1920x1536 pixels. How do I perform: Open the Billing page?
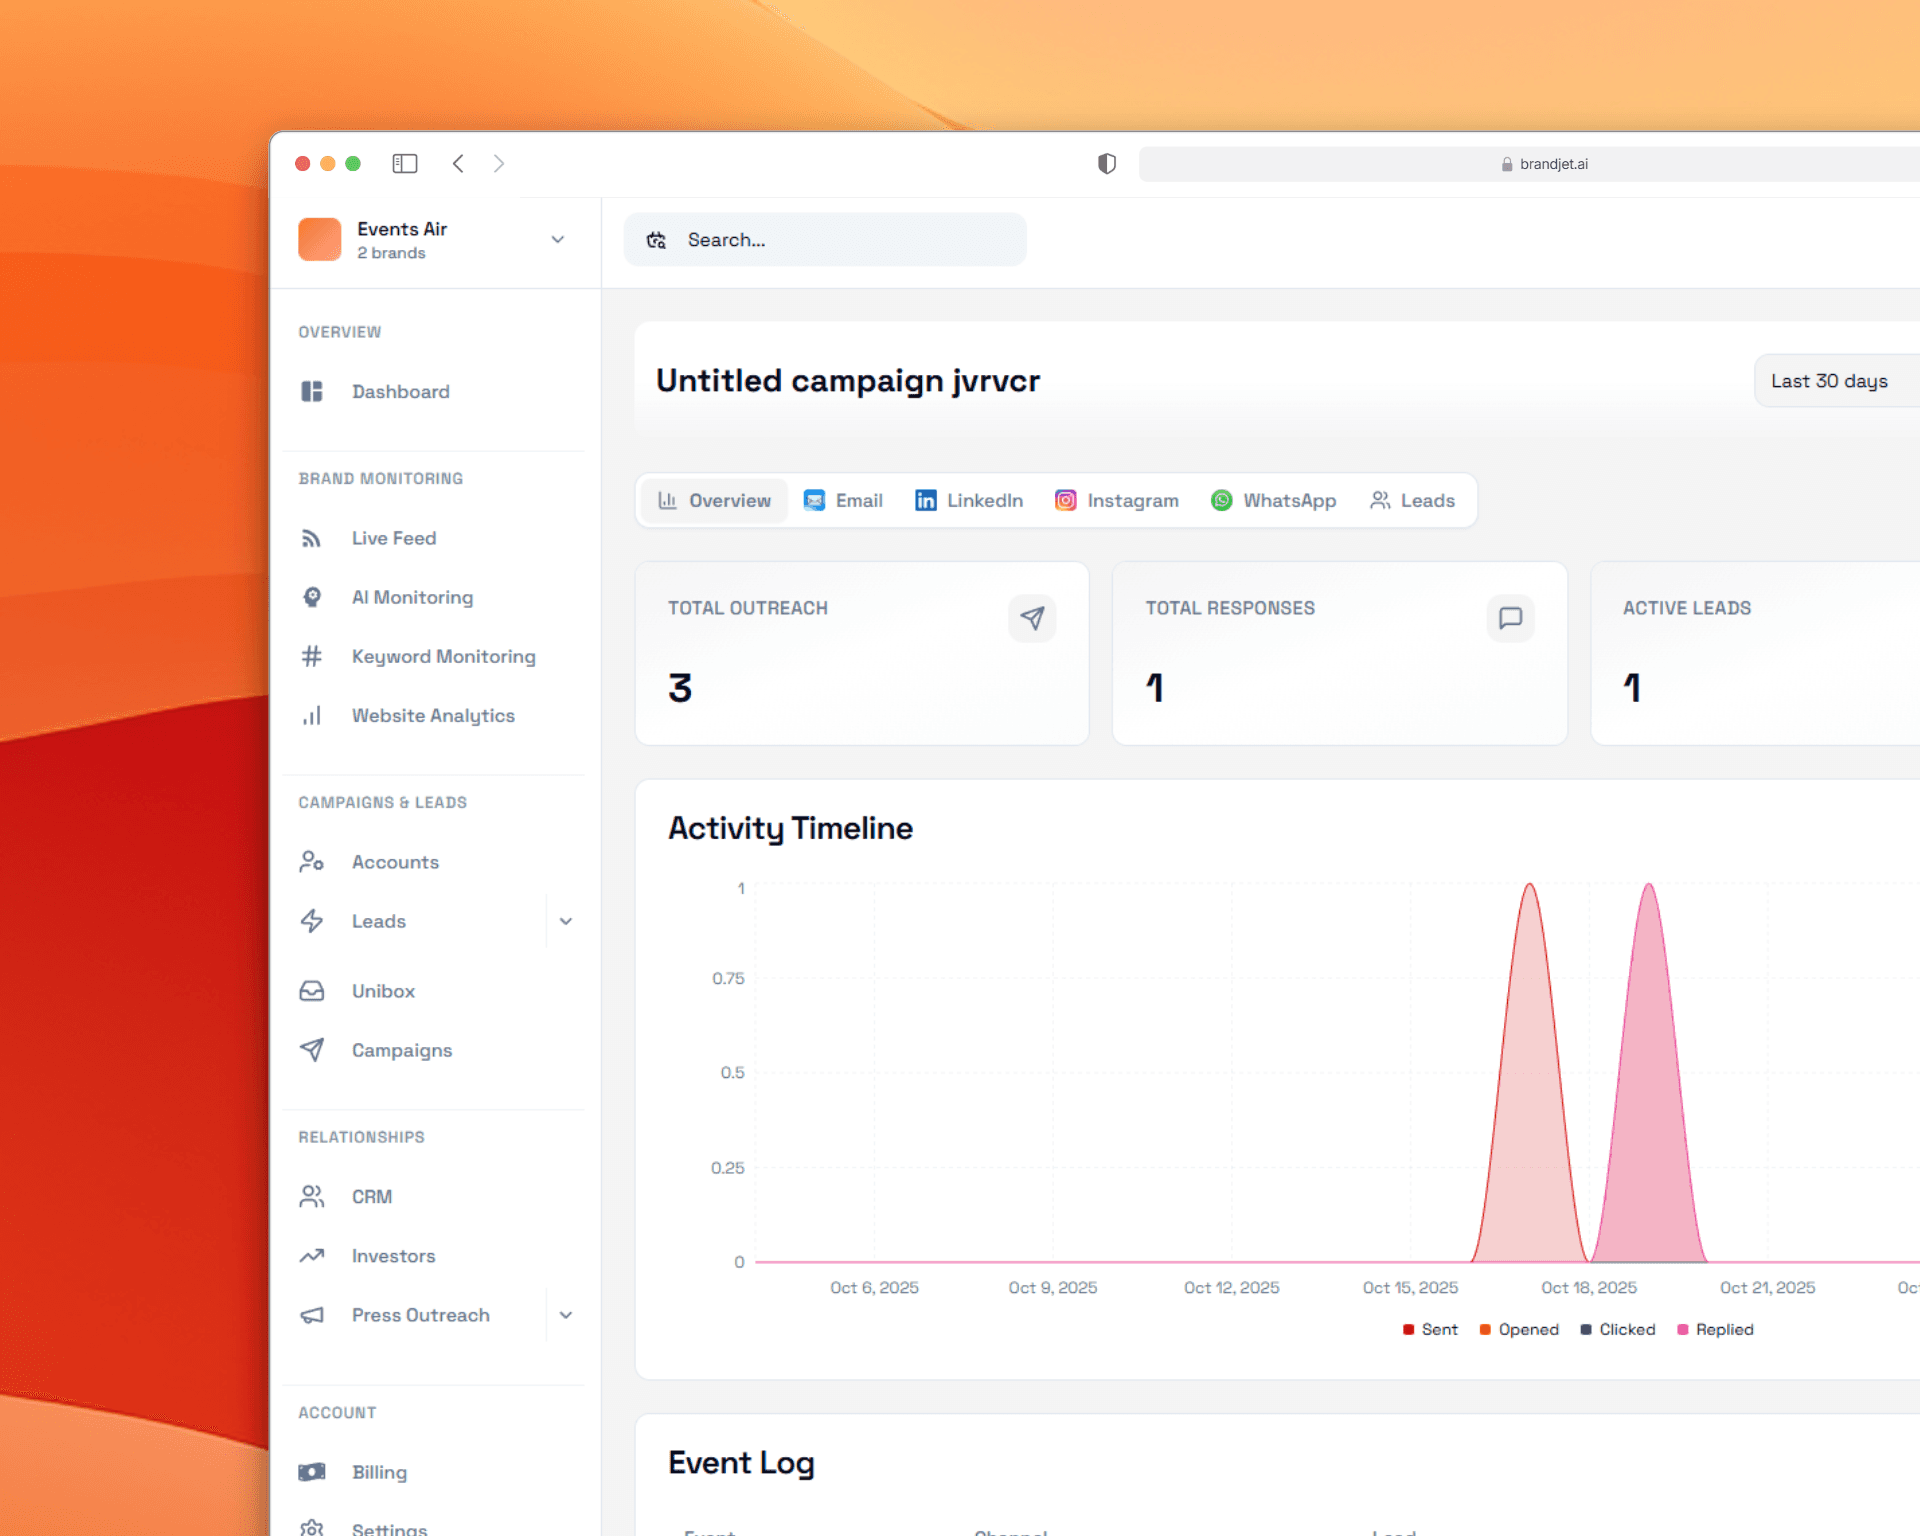(x=379, y=1472)
